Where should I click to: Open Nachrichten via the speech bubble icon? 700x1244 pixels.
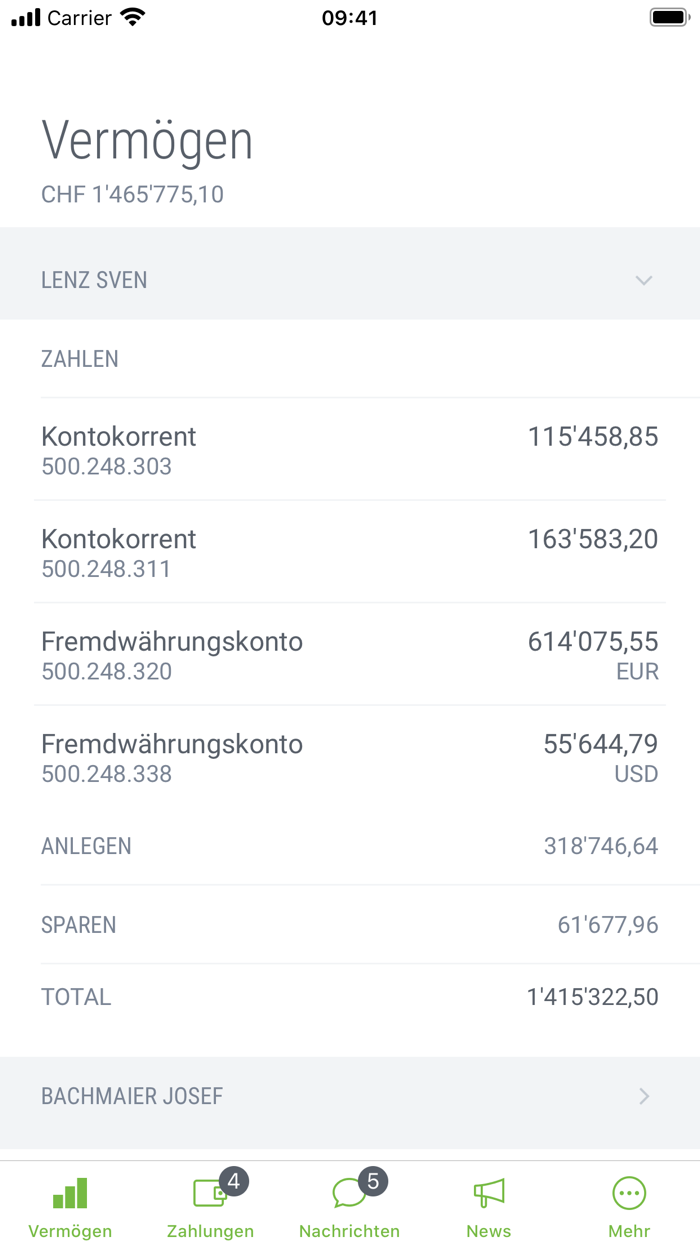pyautogui.click(x=349, y=1192)
